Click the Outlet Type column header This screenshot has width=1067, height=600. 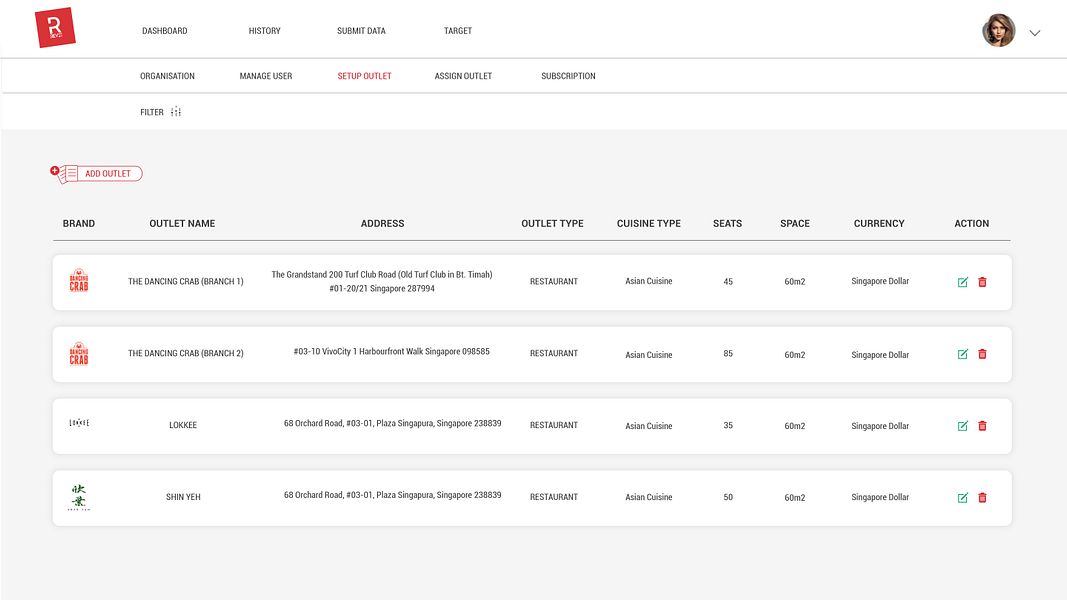tap(553, 223)
